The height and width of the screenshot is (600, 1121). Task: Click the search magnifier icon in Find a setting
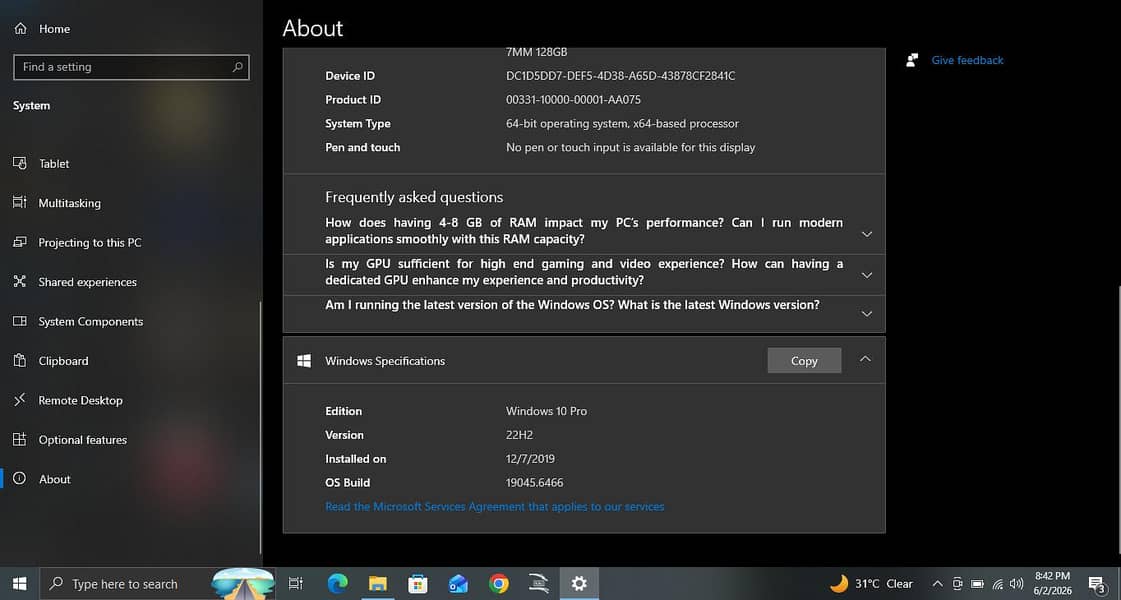pos(237,67)
